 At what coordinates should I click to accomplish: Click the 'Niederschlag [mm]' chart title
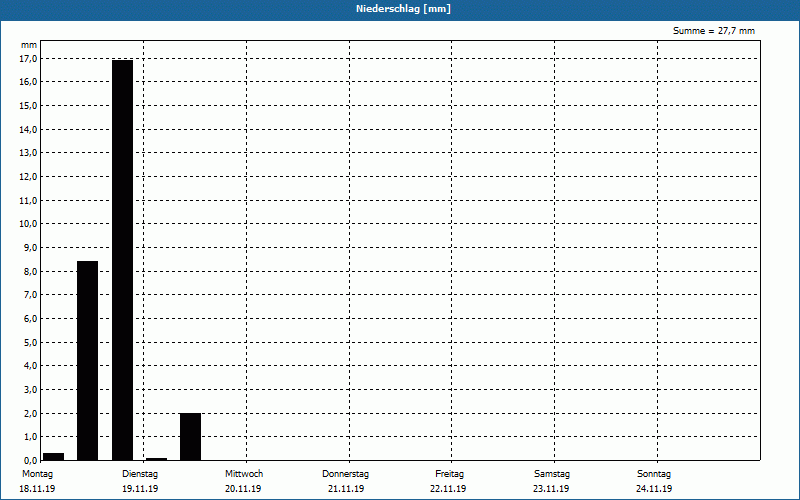(x=403, y=9)
